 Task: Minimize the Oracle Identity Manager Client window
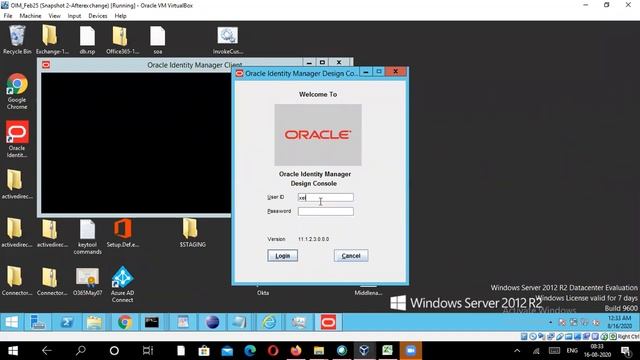(x=309, y=62)
